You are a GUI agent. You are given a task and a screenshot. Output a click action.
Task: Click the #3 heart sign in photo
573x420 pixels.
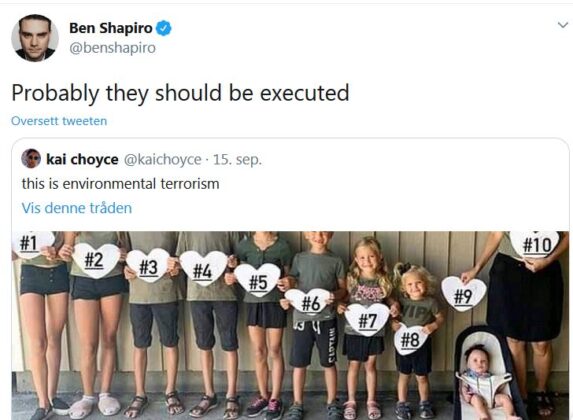pos(148,265)
